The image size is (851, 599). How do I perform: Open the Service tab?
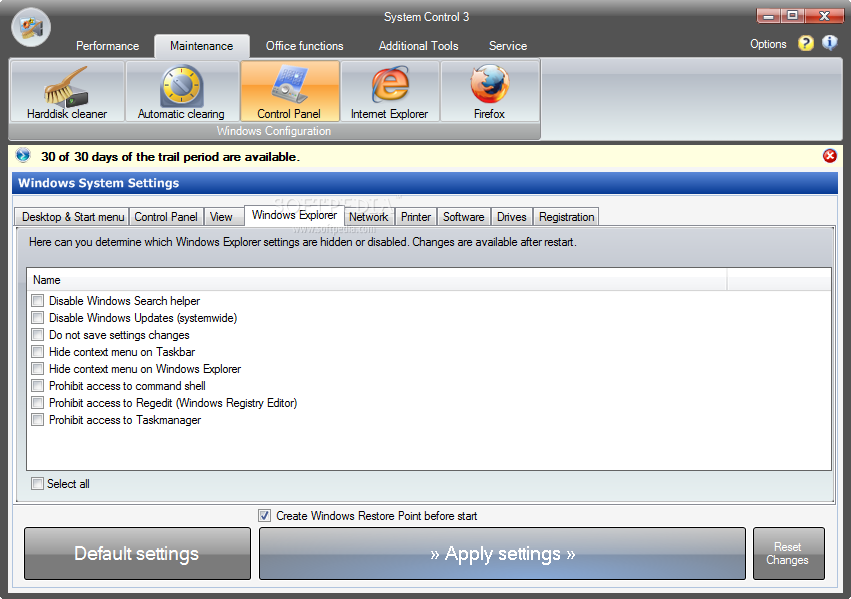tap(508, 46)
